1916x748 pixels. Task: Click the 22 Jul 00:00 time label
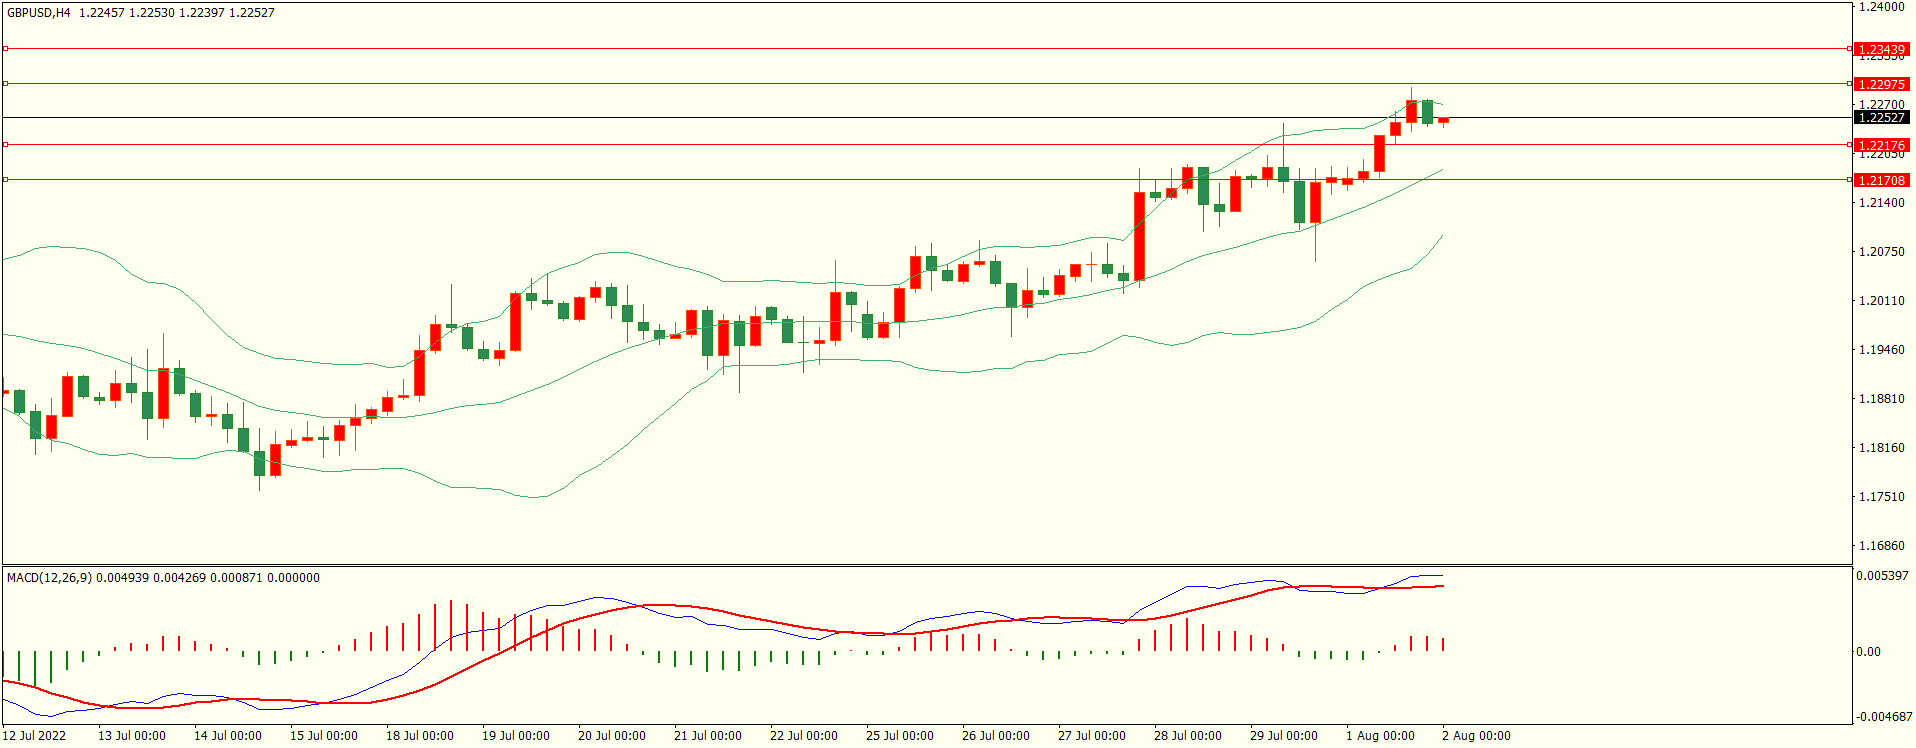pos(804,736)
